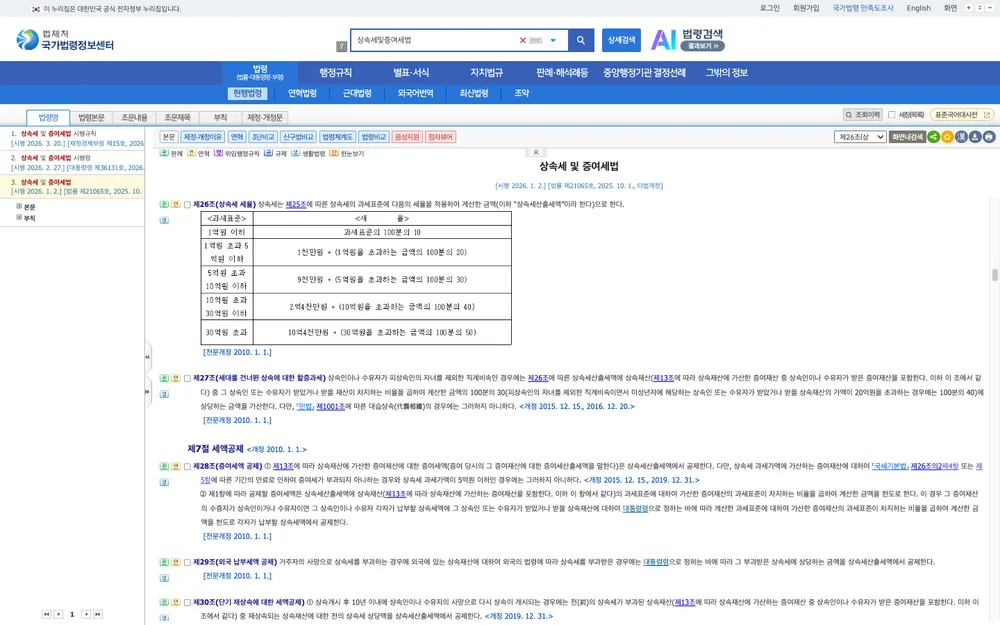Switch to the 제정·개정문 tab
This screenshot has width=1000, height=625.
(265, 117)
